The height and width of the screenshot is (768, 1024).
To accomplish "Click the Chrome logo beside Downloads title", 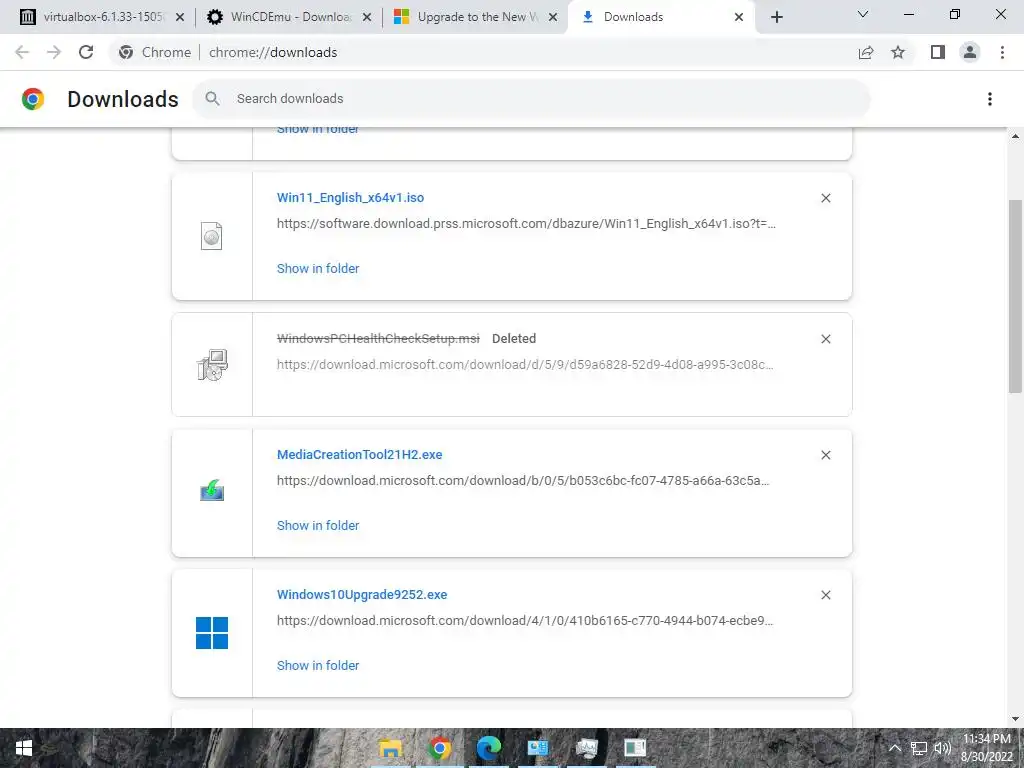I will tap(33, 99).
